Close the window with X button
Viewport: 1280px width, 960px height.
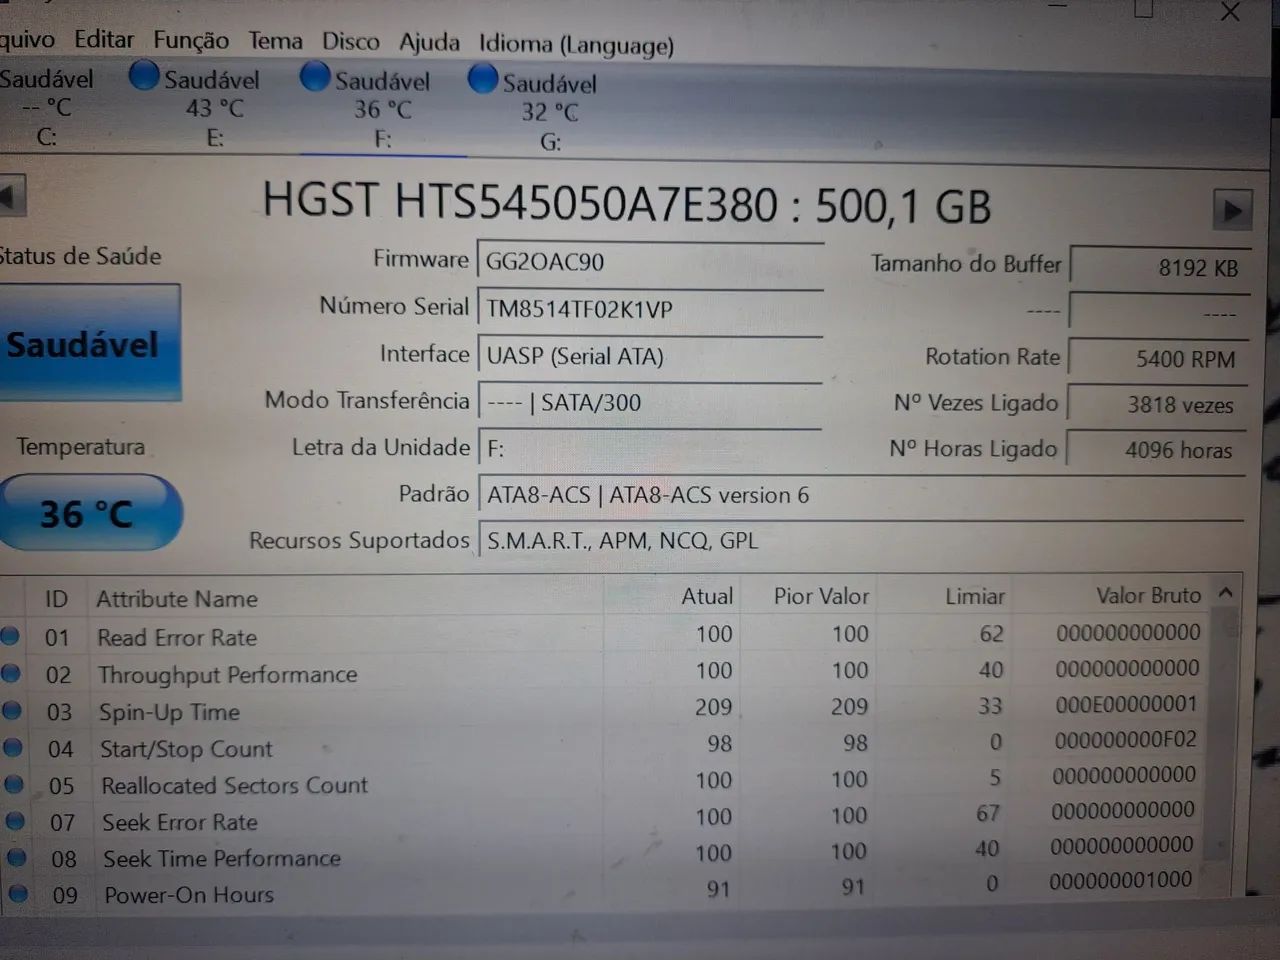[1231, 12]
